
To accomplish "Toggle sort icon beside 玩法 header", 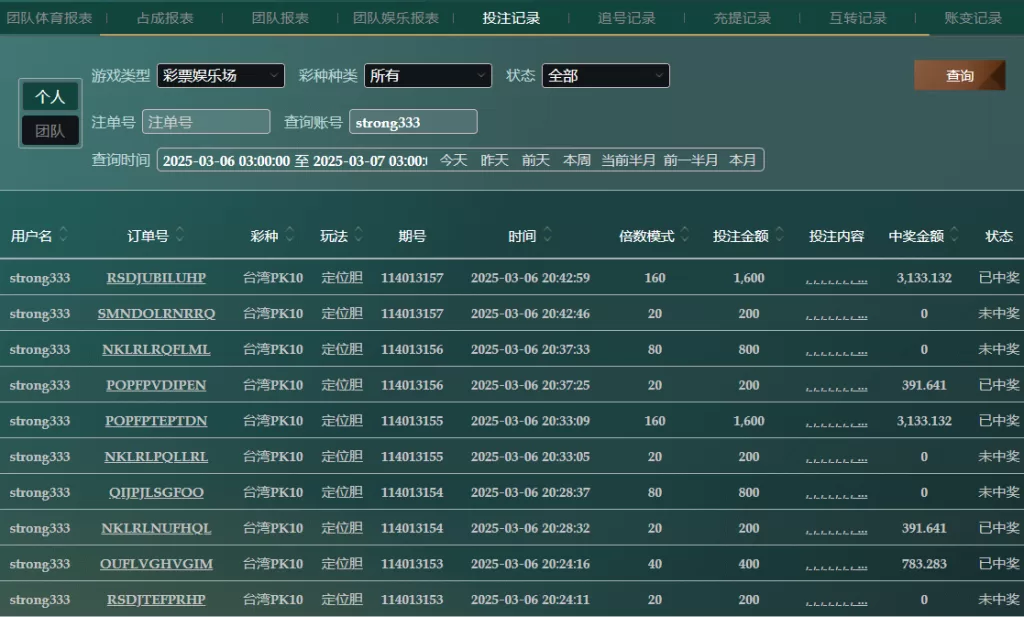I will pos(359,236).
